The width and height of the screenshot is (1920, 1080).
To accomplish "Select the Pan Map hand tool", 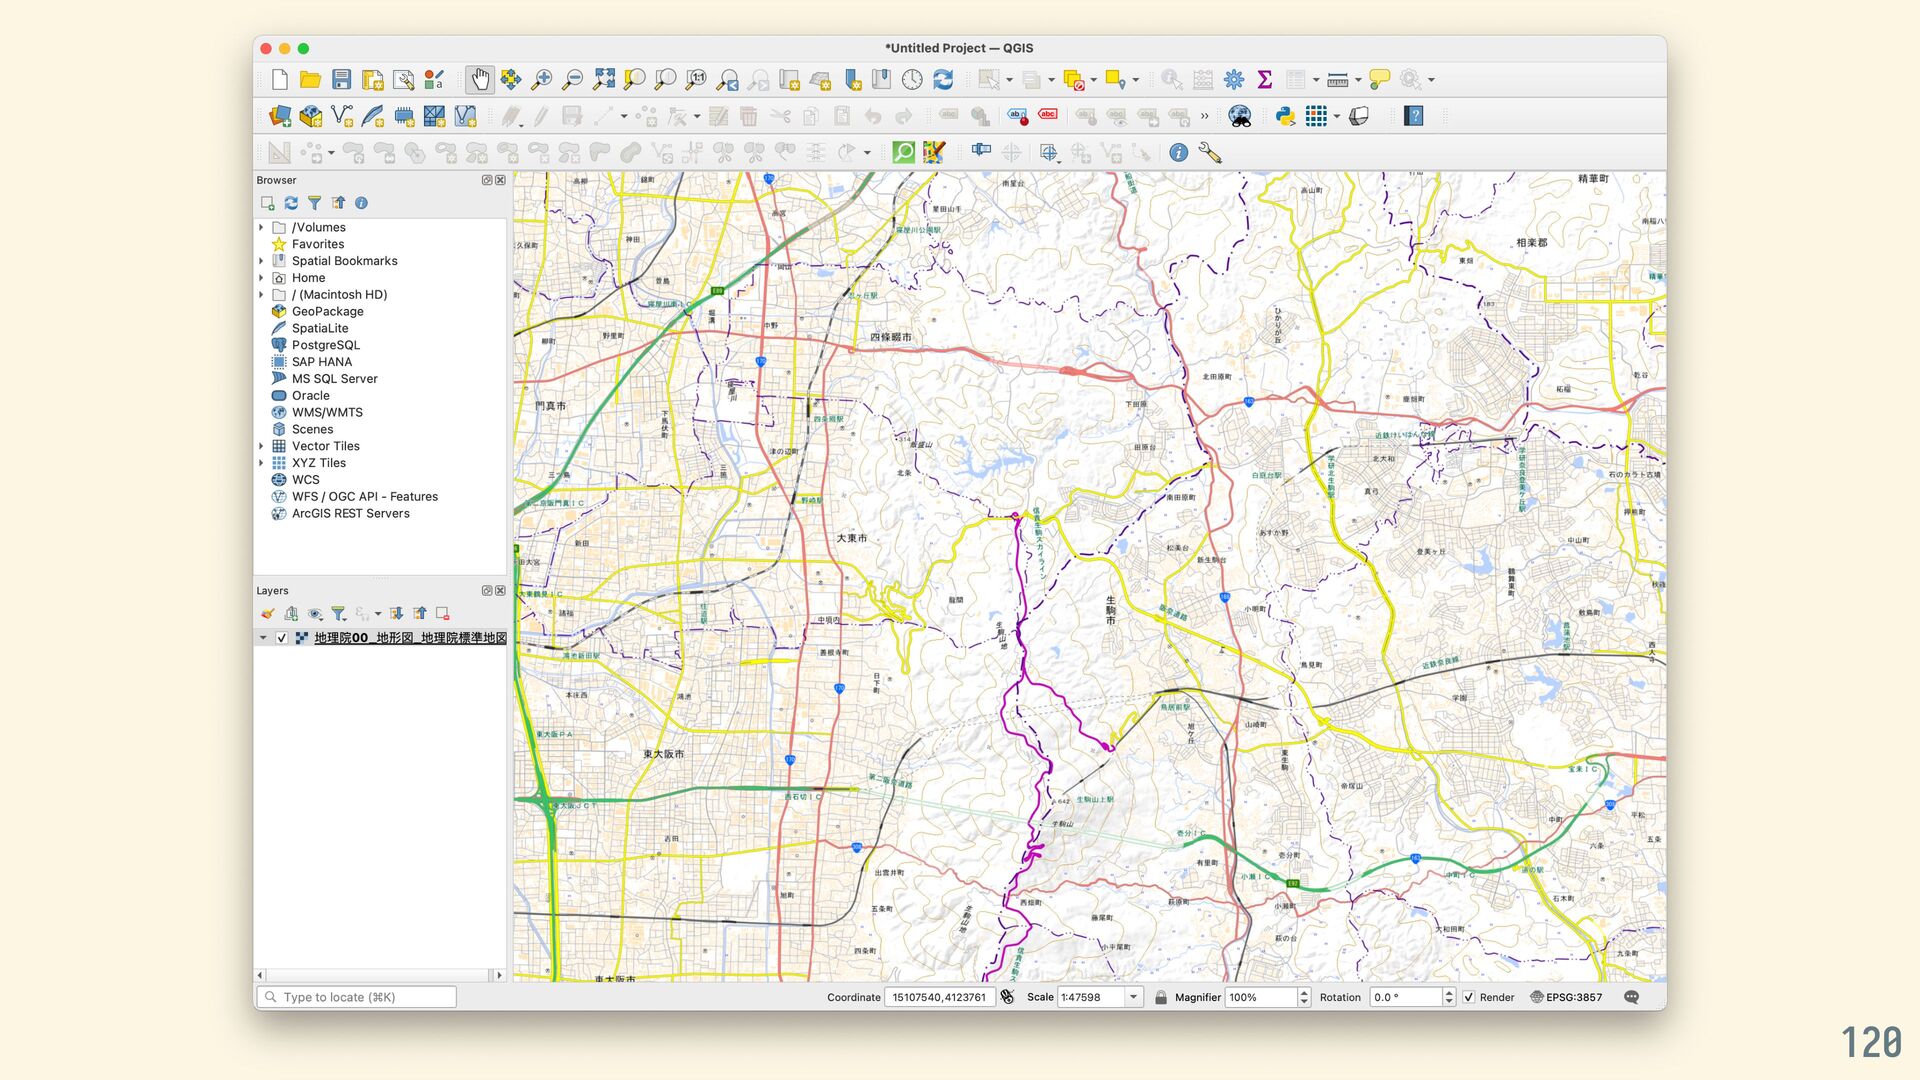I will pyautogui.click(x=480, y=80).
